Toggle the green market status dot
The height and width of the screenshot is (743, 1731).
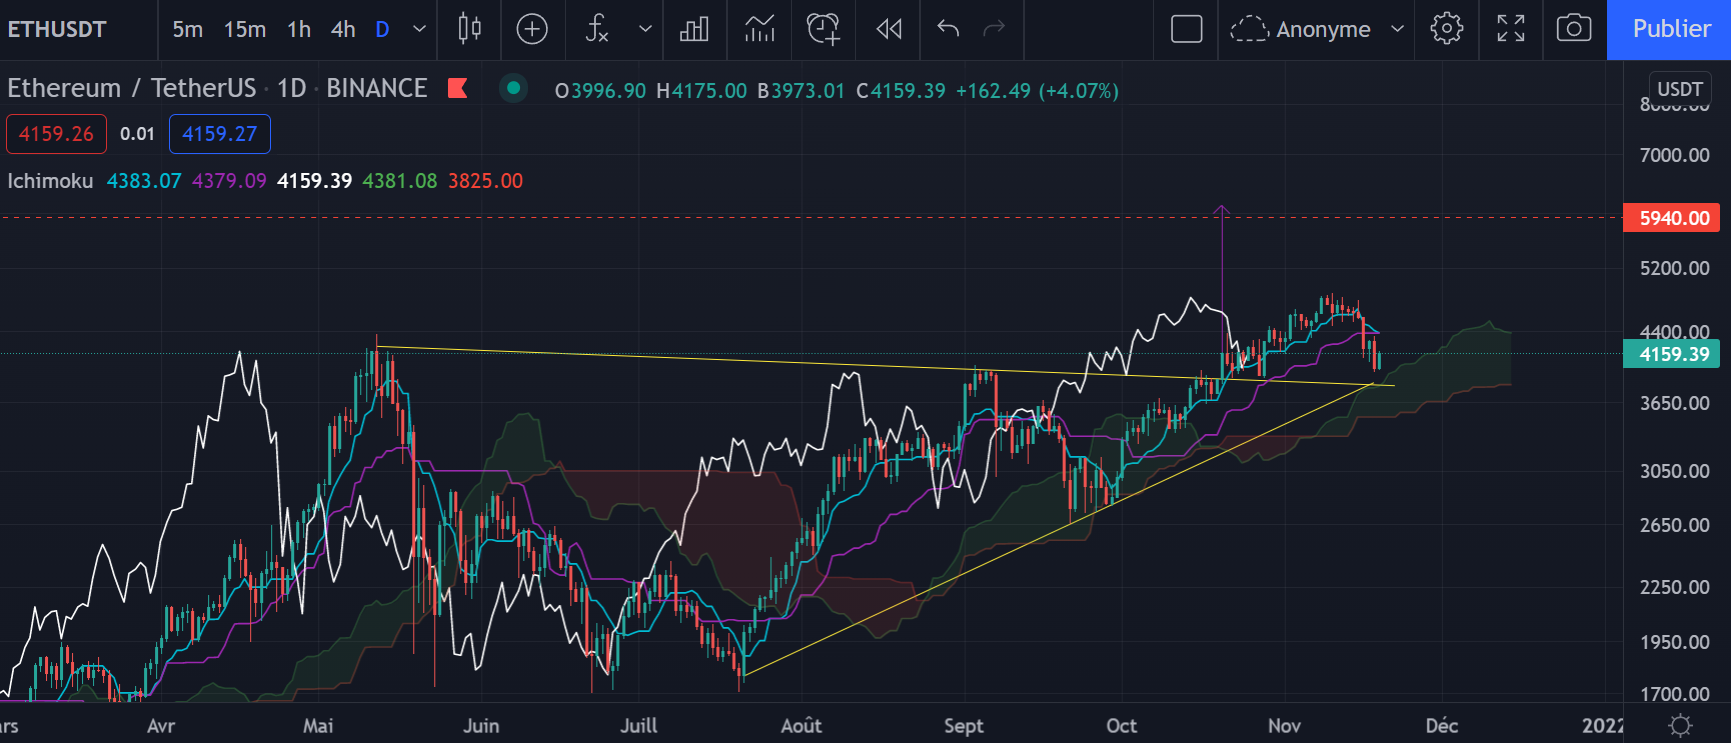(x=513, y=88)
